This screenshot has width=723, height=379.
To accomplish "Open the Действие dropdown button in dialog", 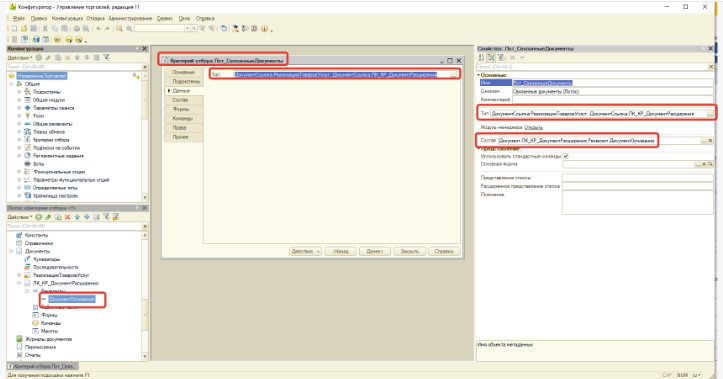I will (305, 251).
